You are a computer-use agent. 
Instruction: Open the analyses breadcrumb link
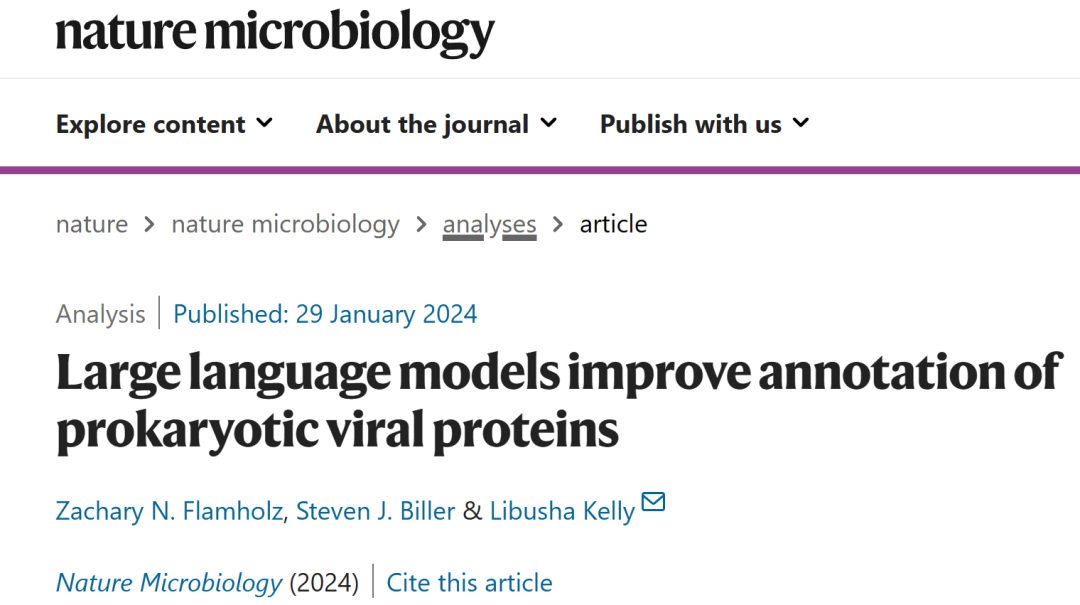tap(489, 224)
